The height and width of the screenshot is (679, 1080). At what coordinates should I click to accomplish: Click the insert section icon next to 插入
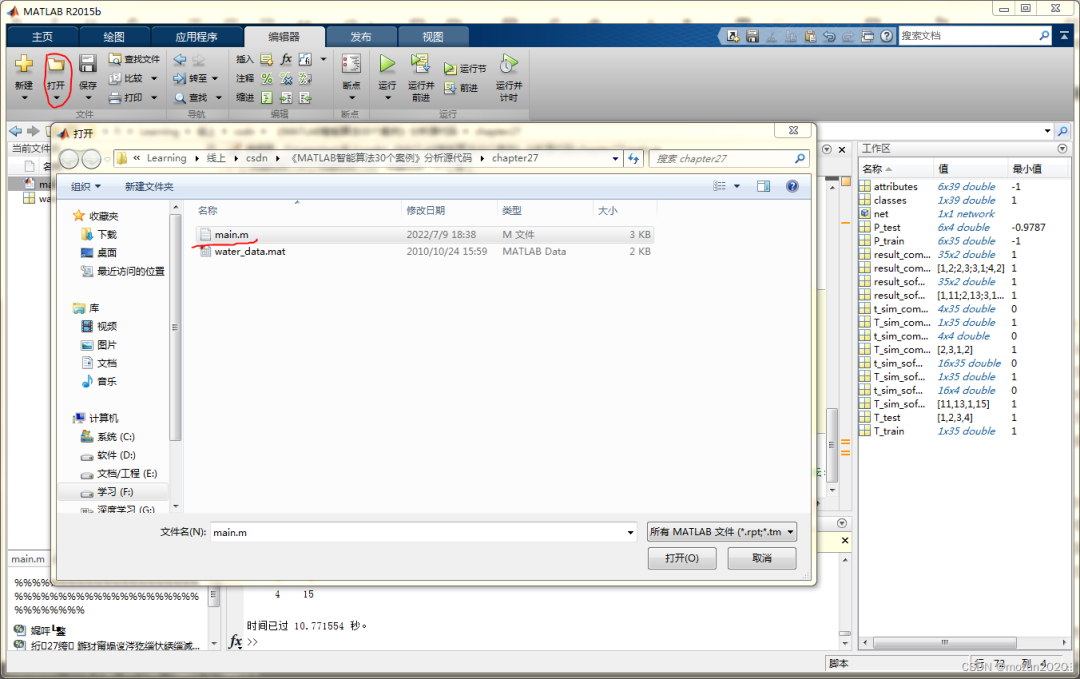coord(267,59)
